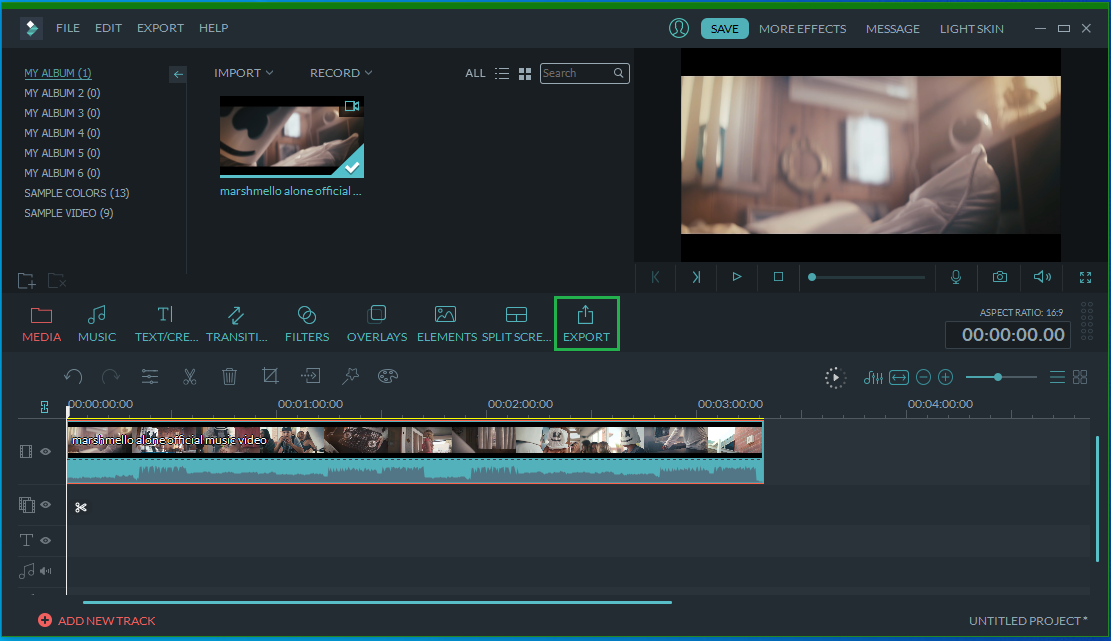Play the preview video
The image size is (1111, 641).
[737, 277]
